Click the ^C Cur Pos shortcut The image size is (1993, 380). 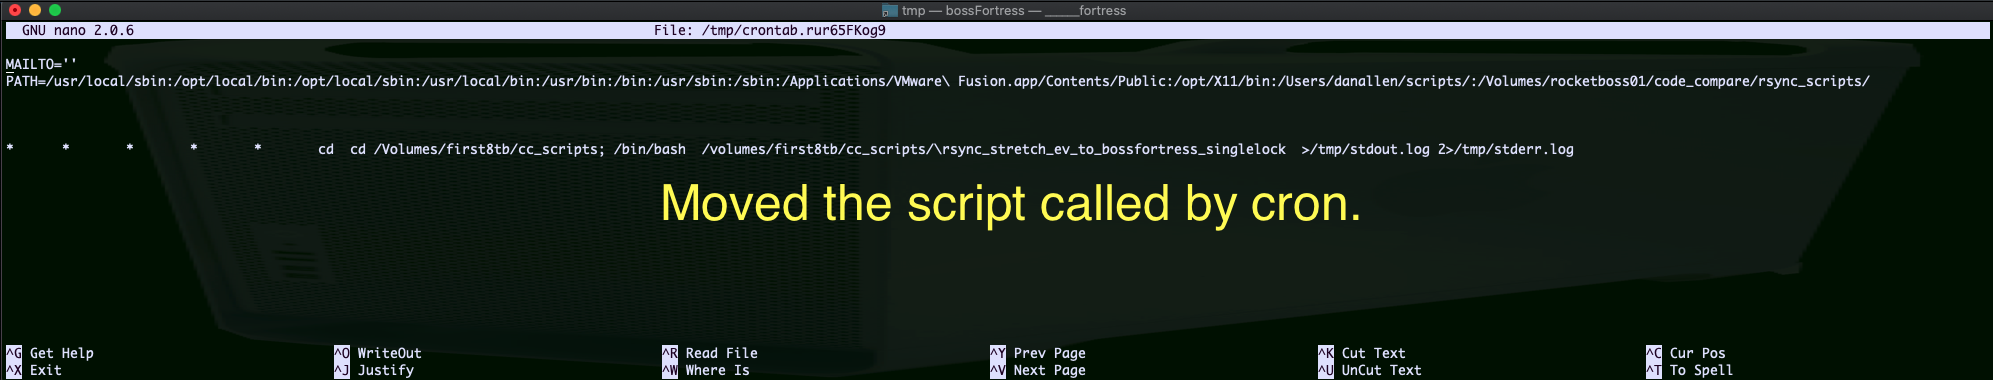coord(1686,353)
